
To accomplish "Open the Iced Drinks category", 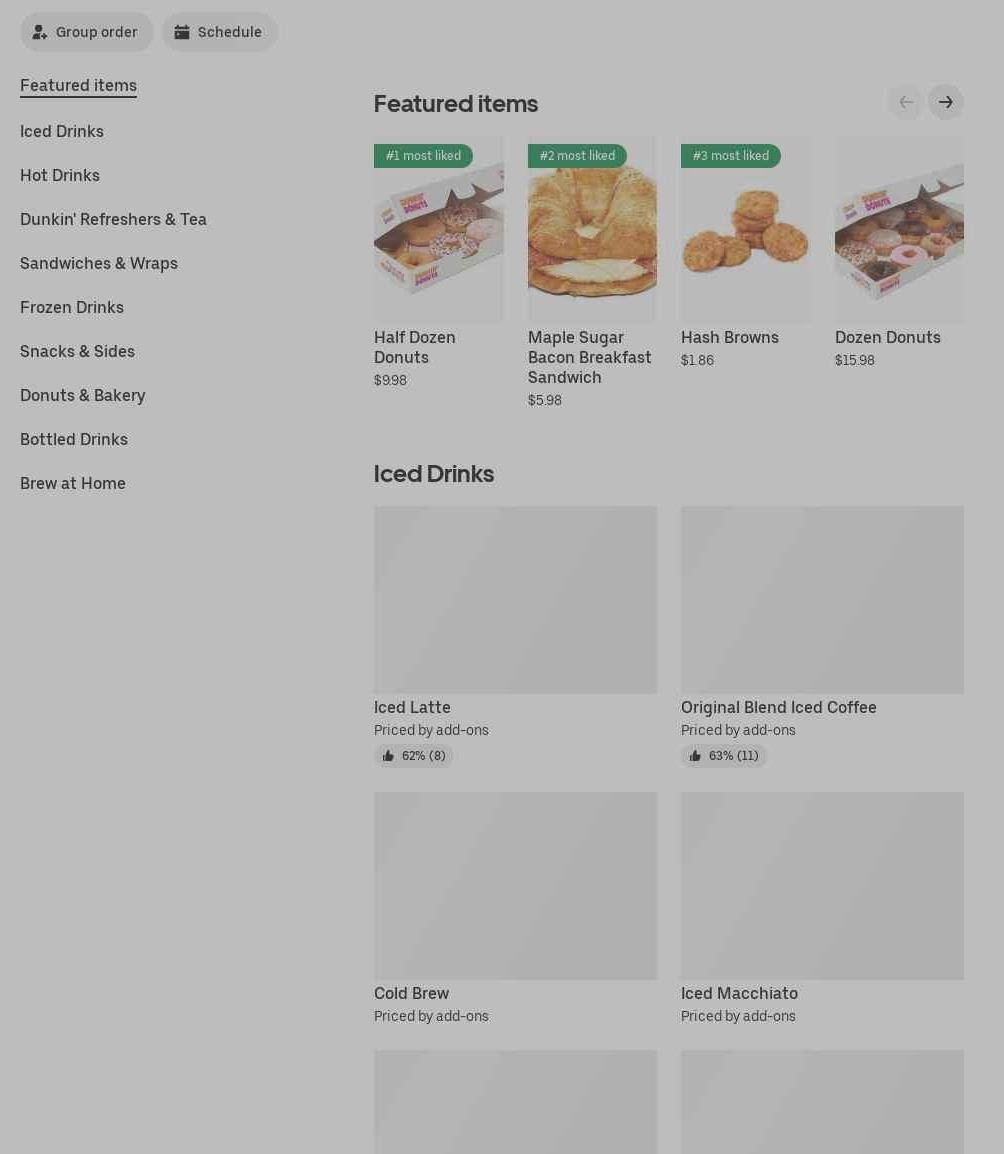I will [62, 132].
